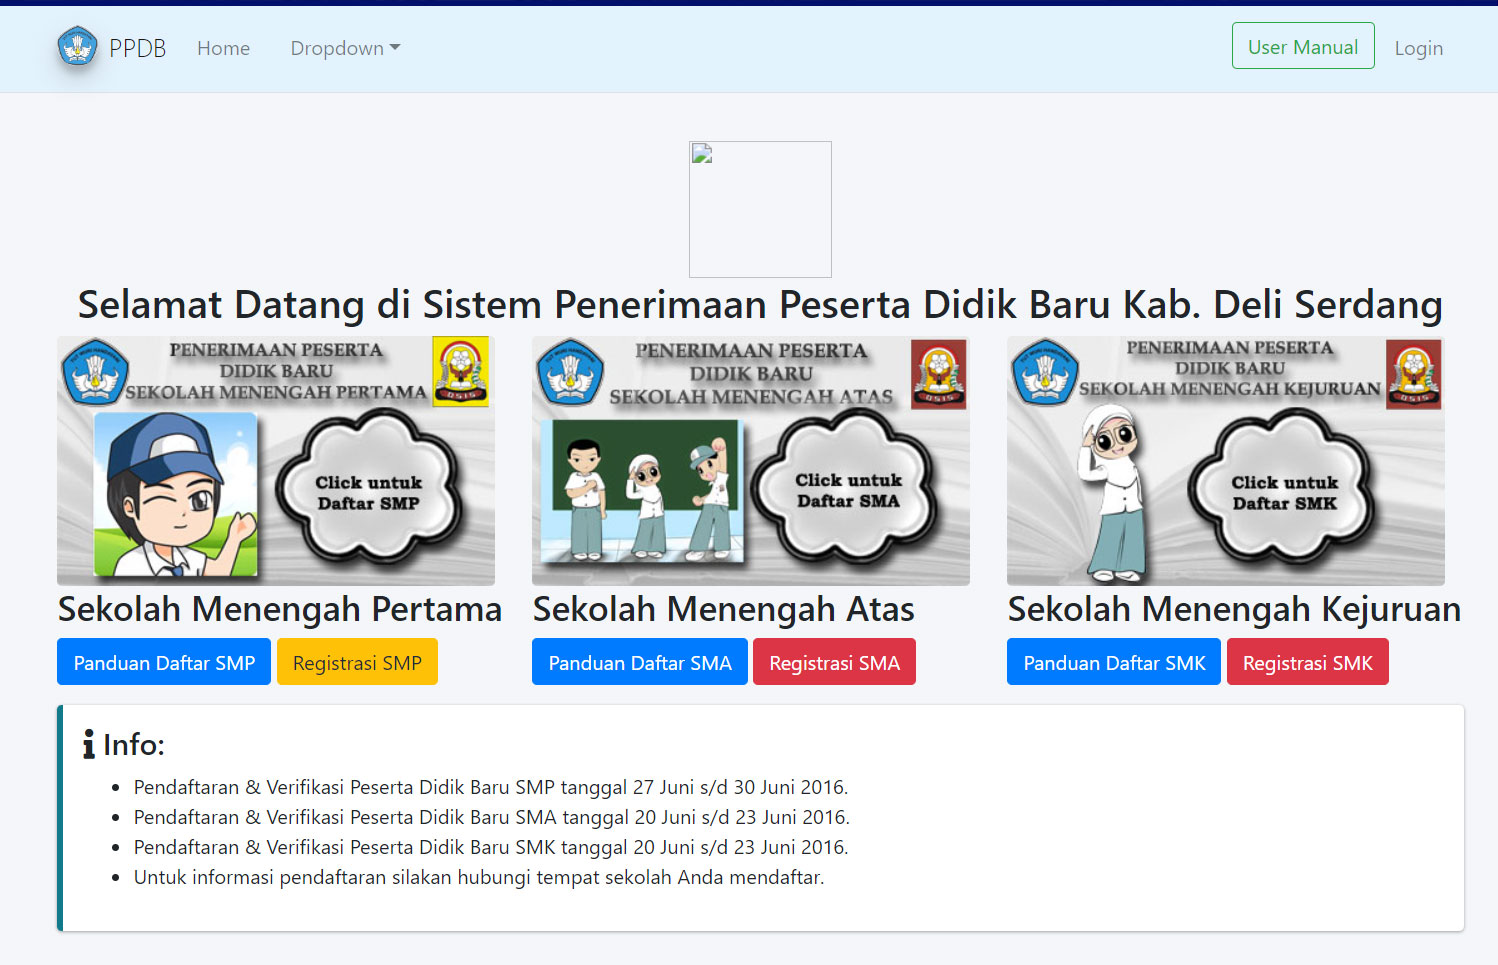Image resolution: width=1498 pixels, height=965 pixels.
Task: Open the User Manual button
Action: [x=1302, y=47]
